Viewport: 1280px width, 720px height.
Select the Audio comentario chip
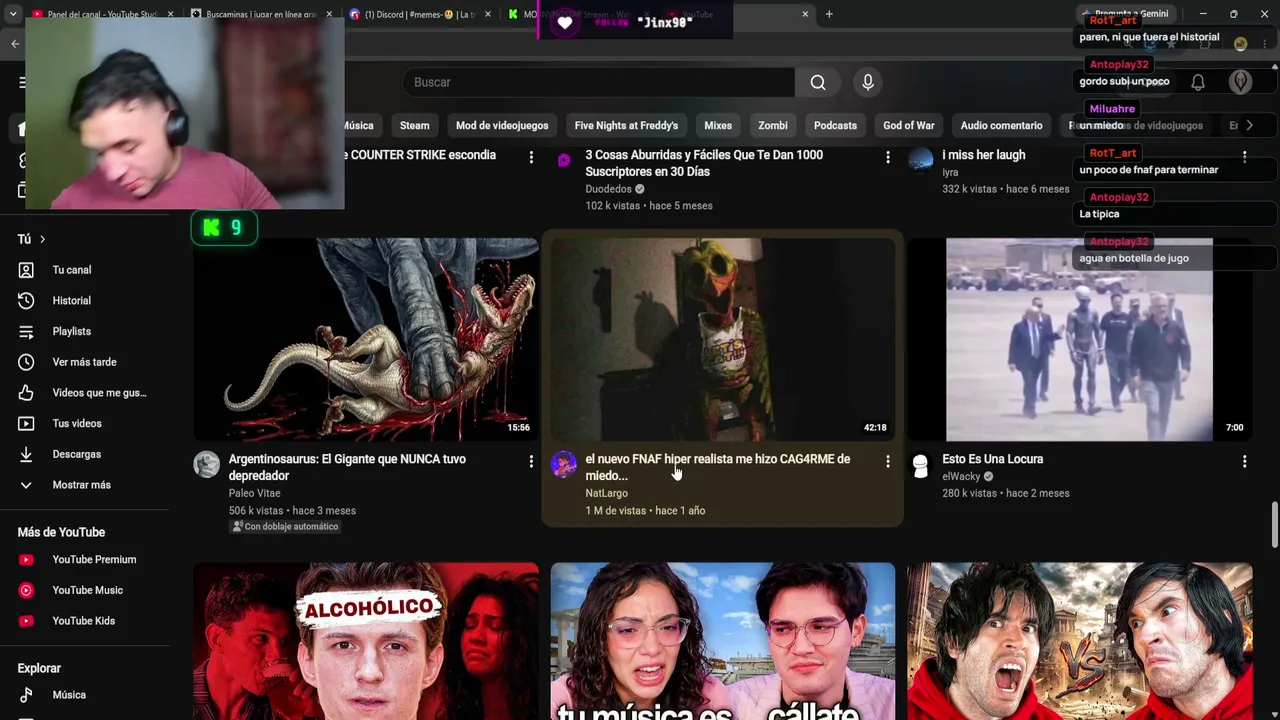1001,125
